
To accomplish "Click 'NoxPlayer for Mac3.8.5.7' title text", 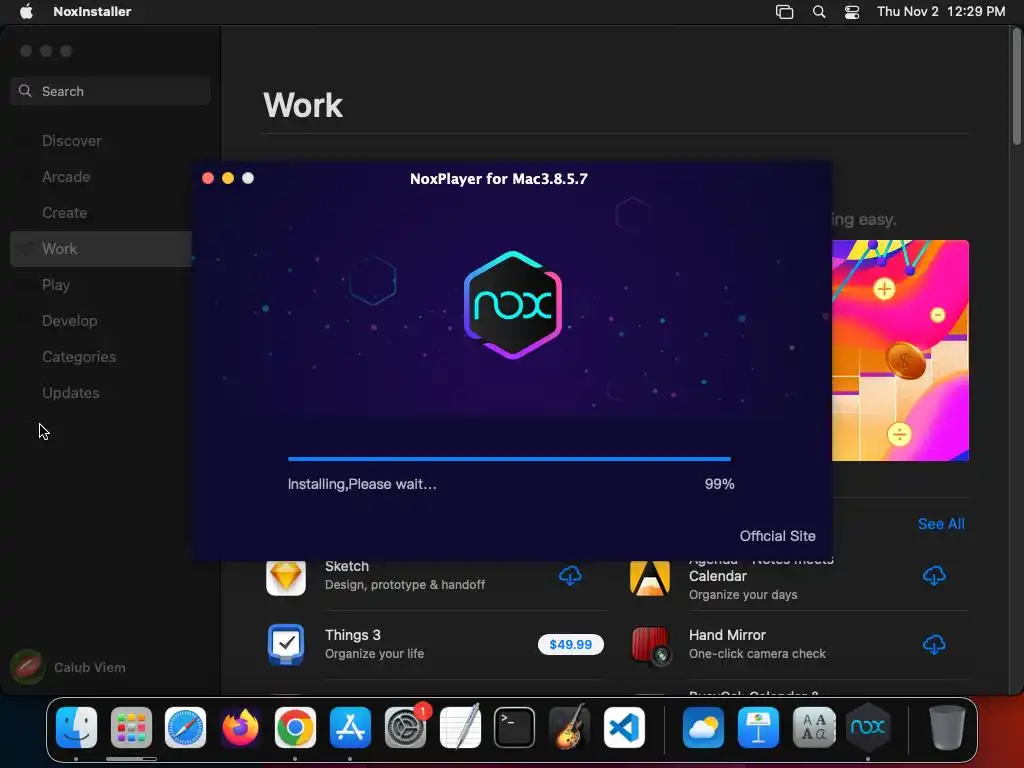I will (x=499, y=179).
